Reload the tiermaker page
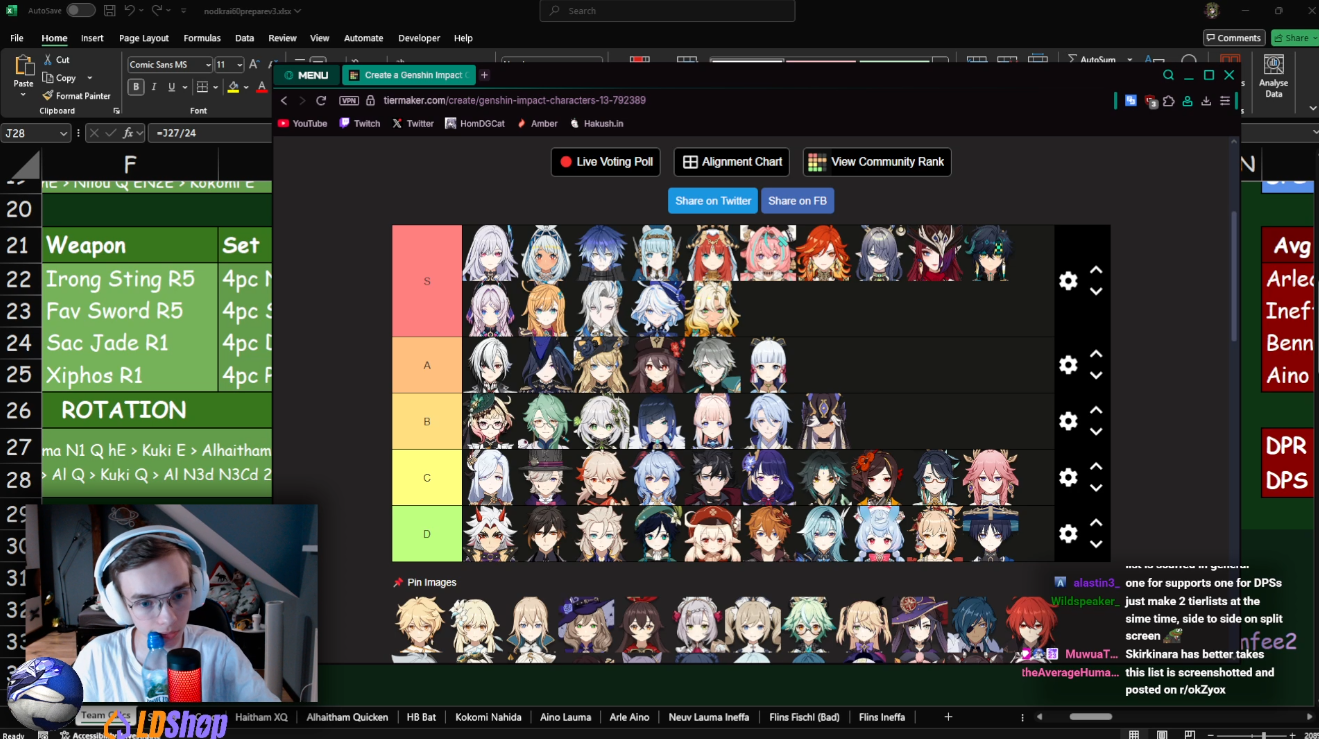 pyautogui.click(x=321, y=101)
